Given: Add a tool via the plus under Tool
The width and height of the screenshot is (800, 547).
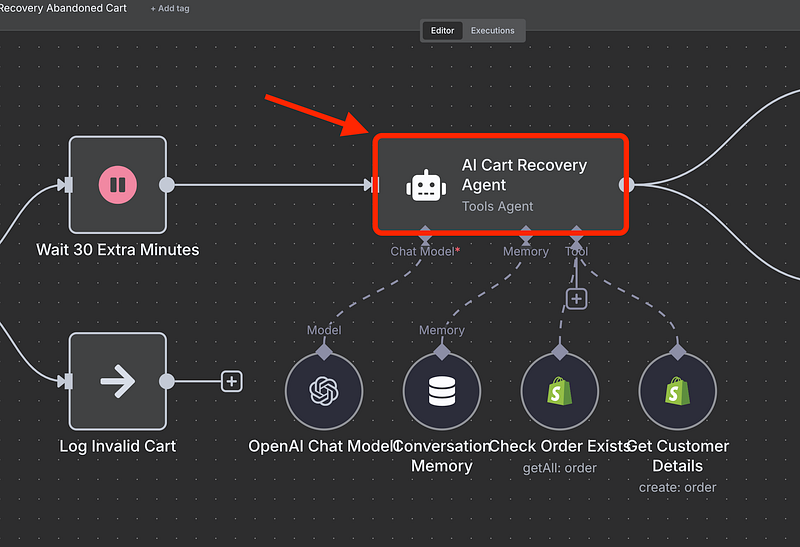Looking at the screenshot, I should [x=575, y=298].
